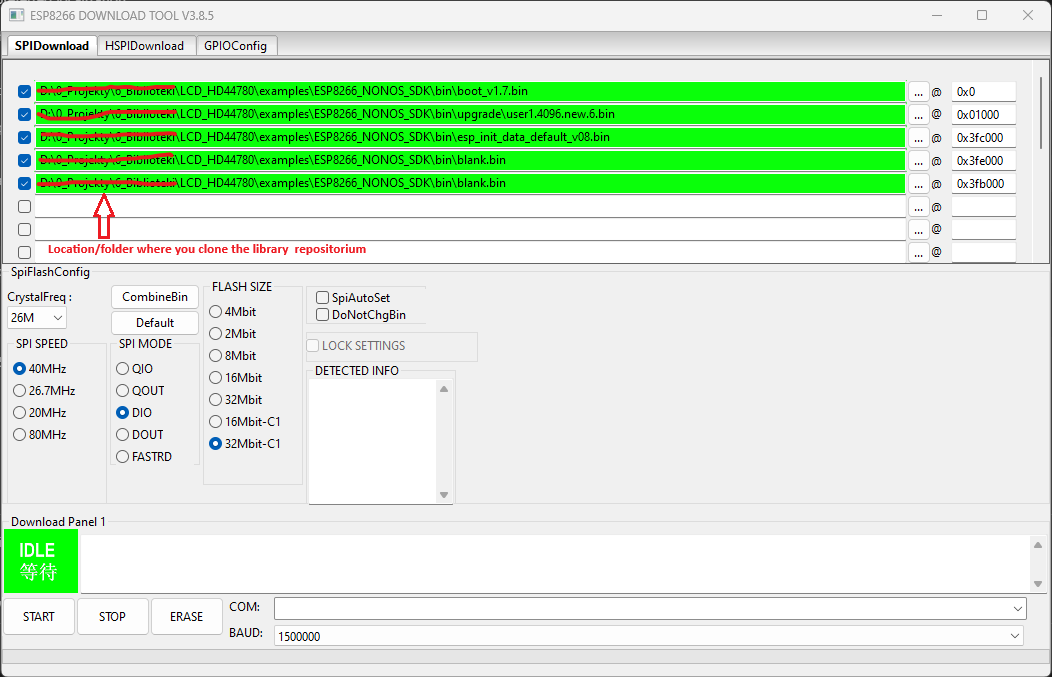Click the 0x3fe000 address field

coord(984,161)
